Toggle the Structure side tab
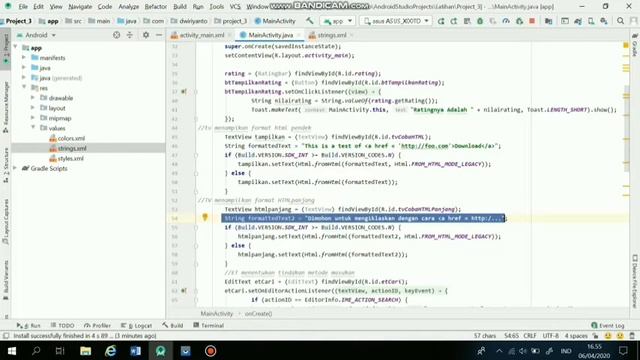The image size is (640, 360). 6,165
